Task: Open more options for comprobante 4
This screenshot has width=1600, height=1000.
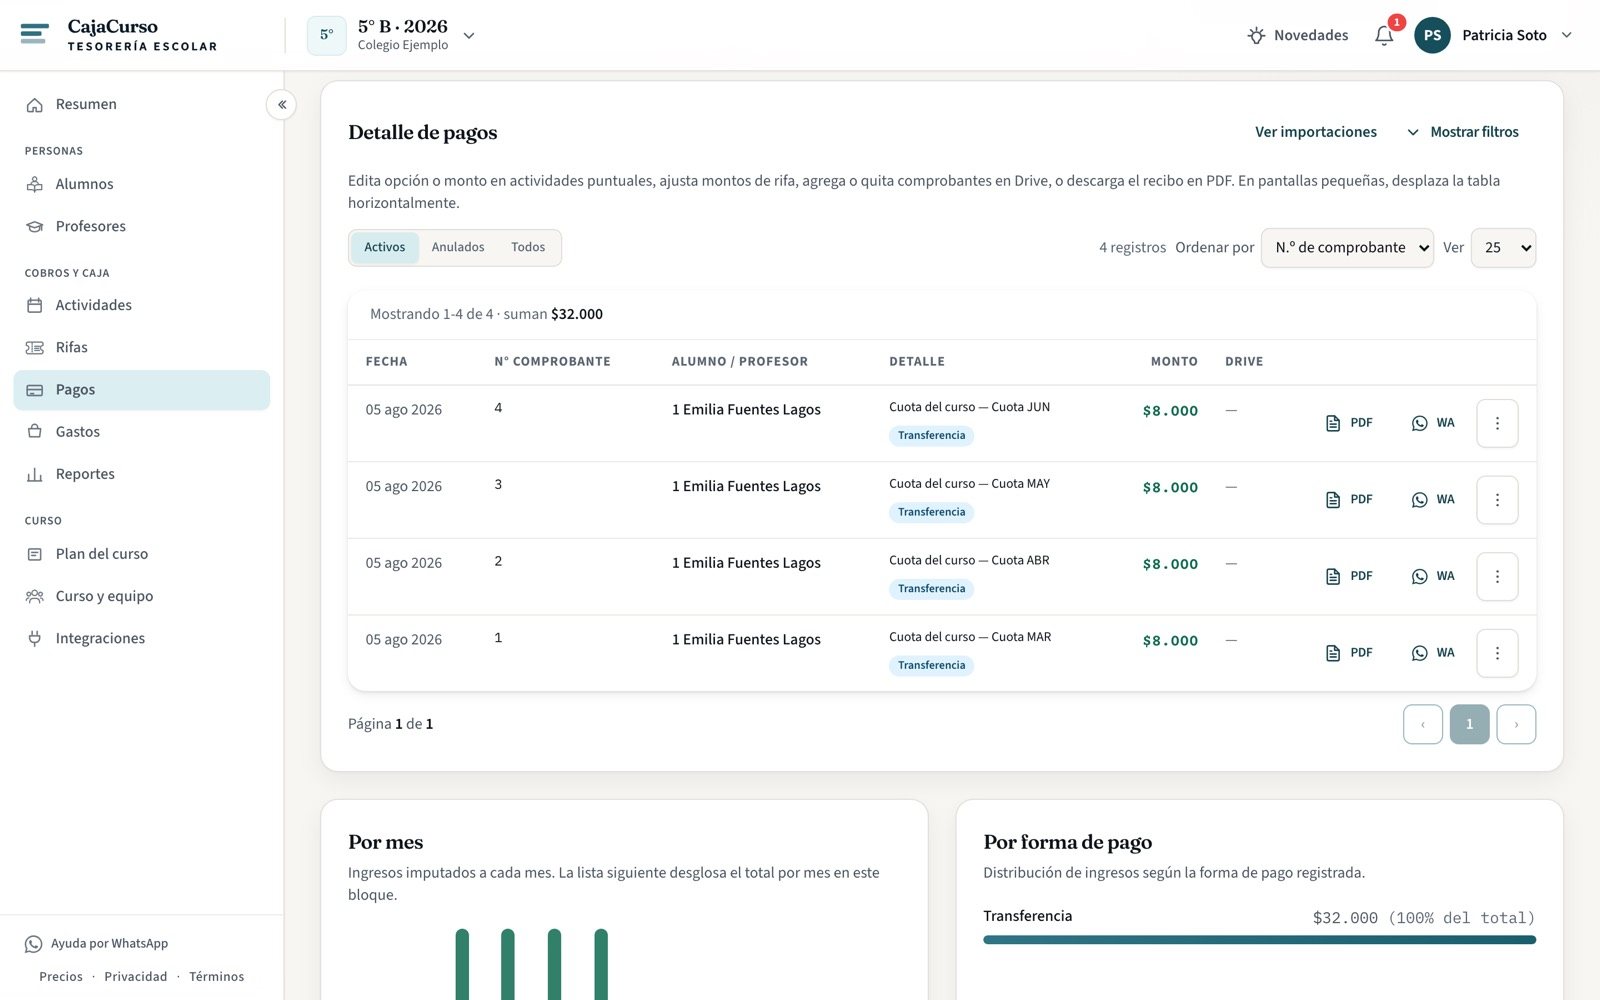Action: [x=1497, y=423]
